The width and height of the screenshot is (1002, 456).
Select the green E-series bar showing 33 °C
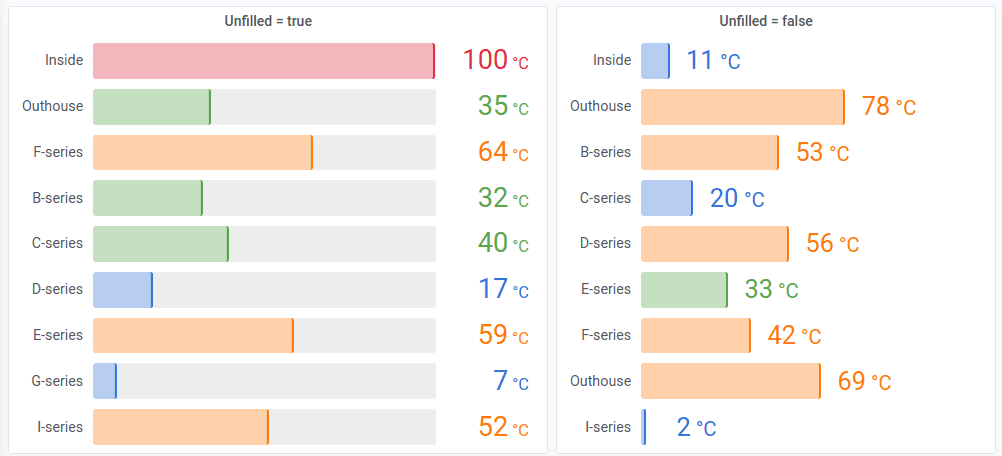pyautogui.click(x=684, y=290)
